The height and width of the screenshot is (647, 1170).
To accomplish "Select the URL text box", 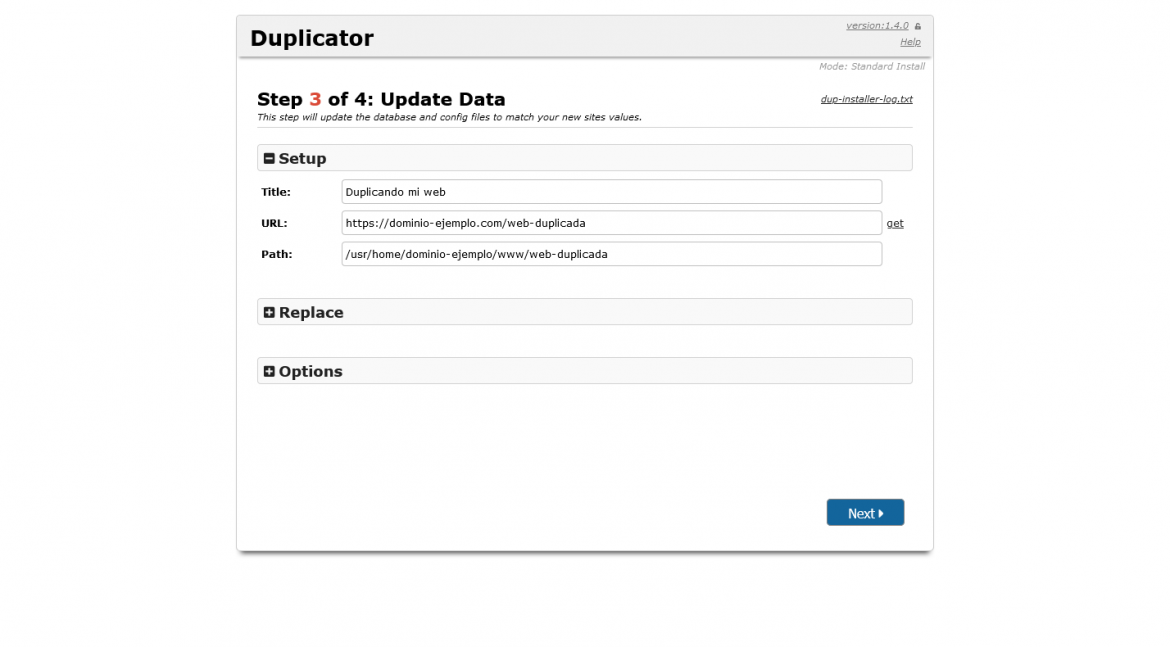I will click(610, 223).
